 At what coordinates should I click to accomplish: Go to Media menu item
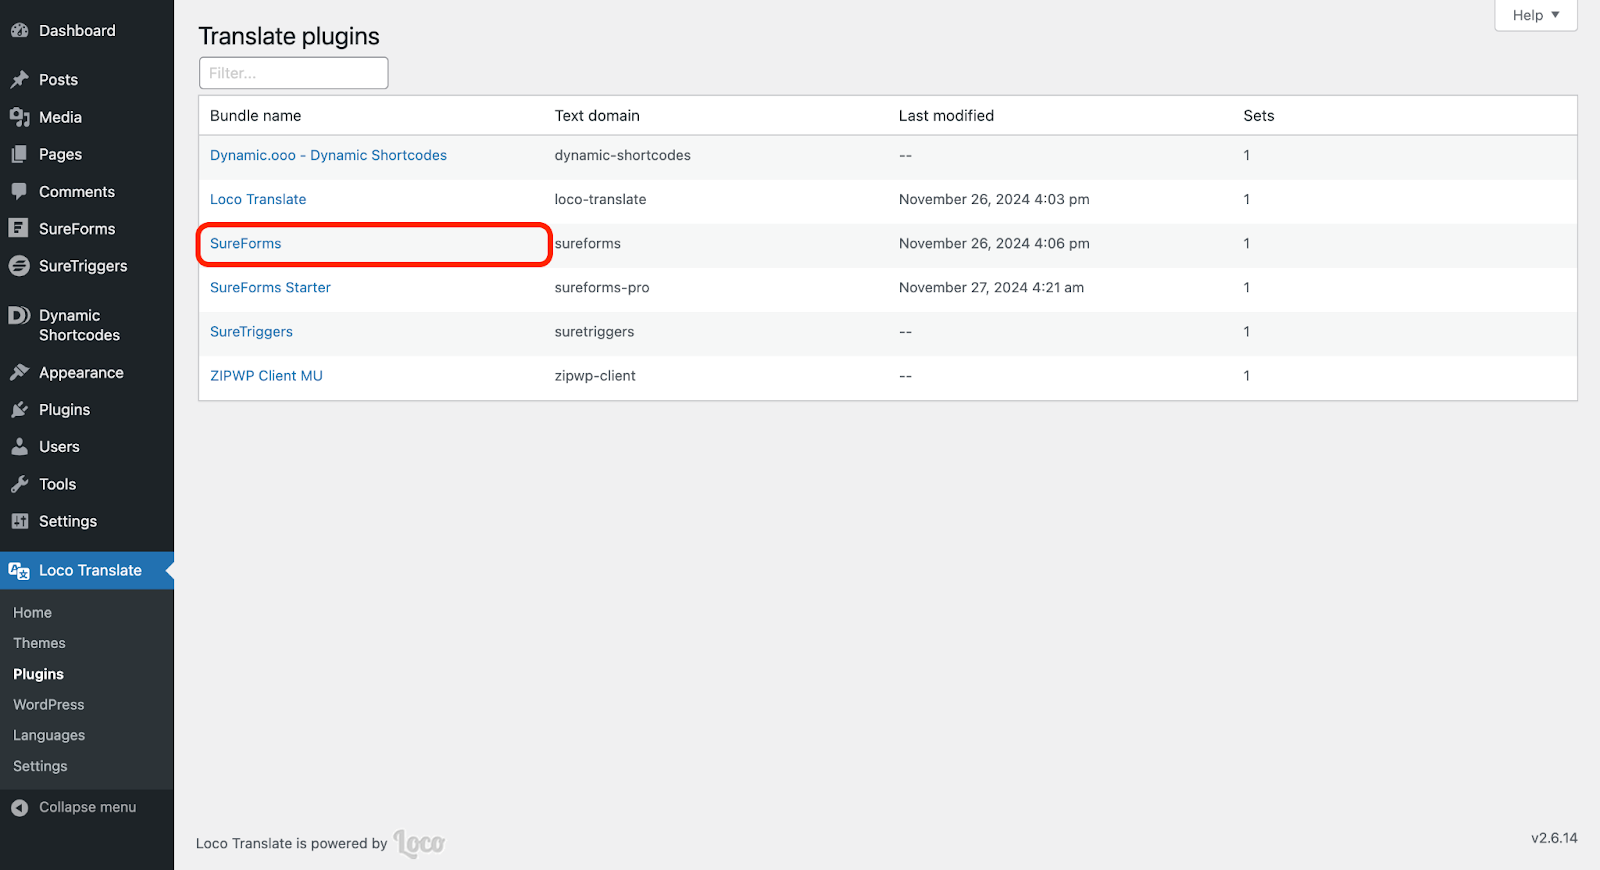pyautogui.click(x=60, y=117)
